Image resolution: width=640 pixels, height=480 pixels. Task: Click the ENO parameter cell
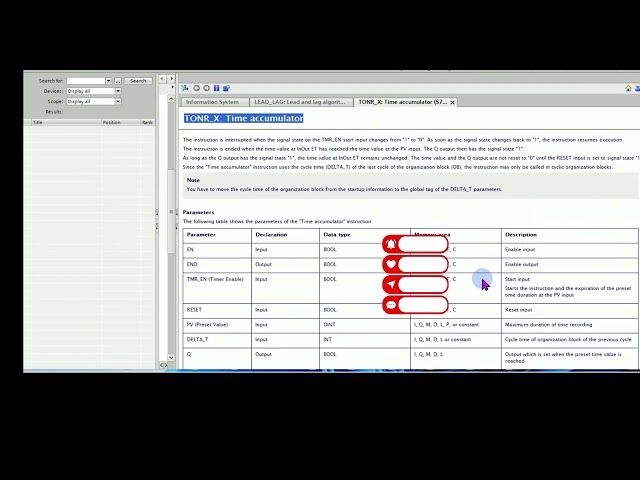[217, 264]
